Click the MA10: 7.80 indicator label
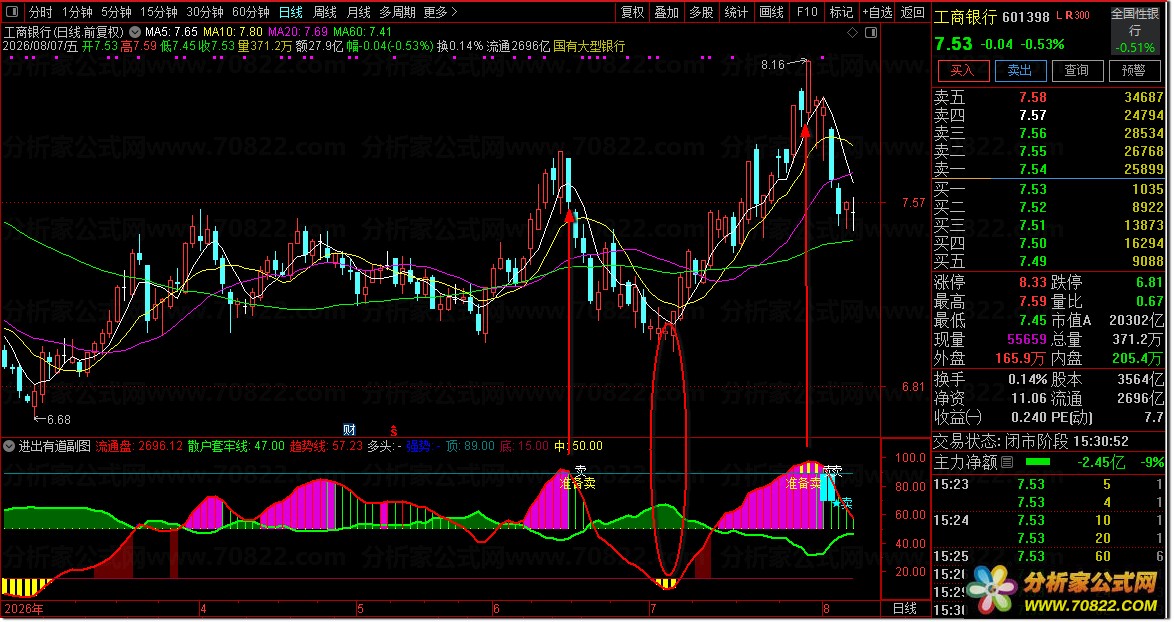 233,32
